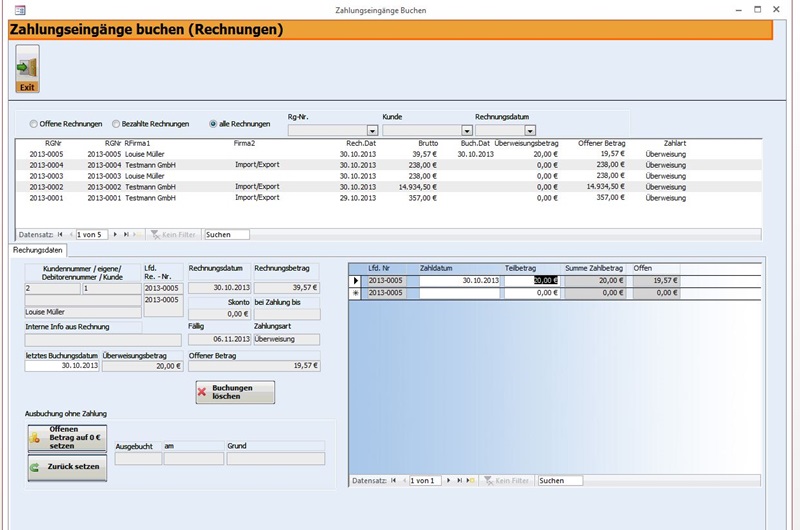Click the Skonto field showing 0,00 €

tap(219, 314)
